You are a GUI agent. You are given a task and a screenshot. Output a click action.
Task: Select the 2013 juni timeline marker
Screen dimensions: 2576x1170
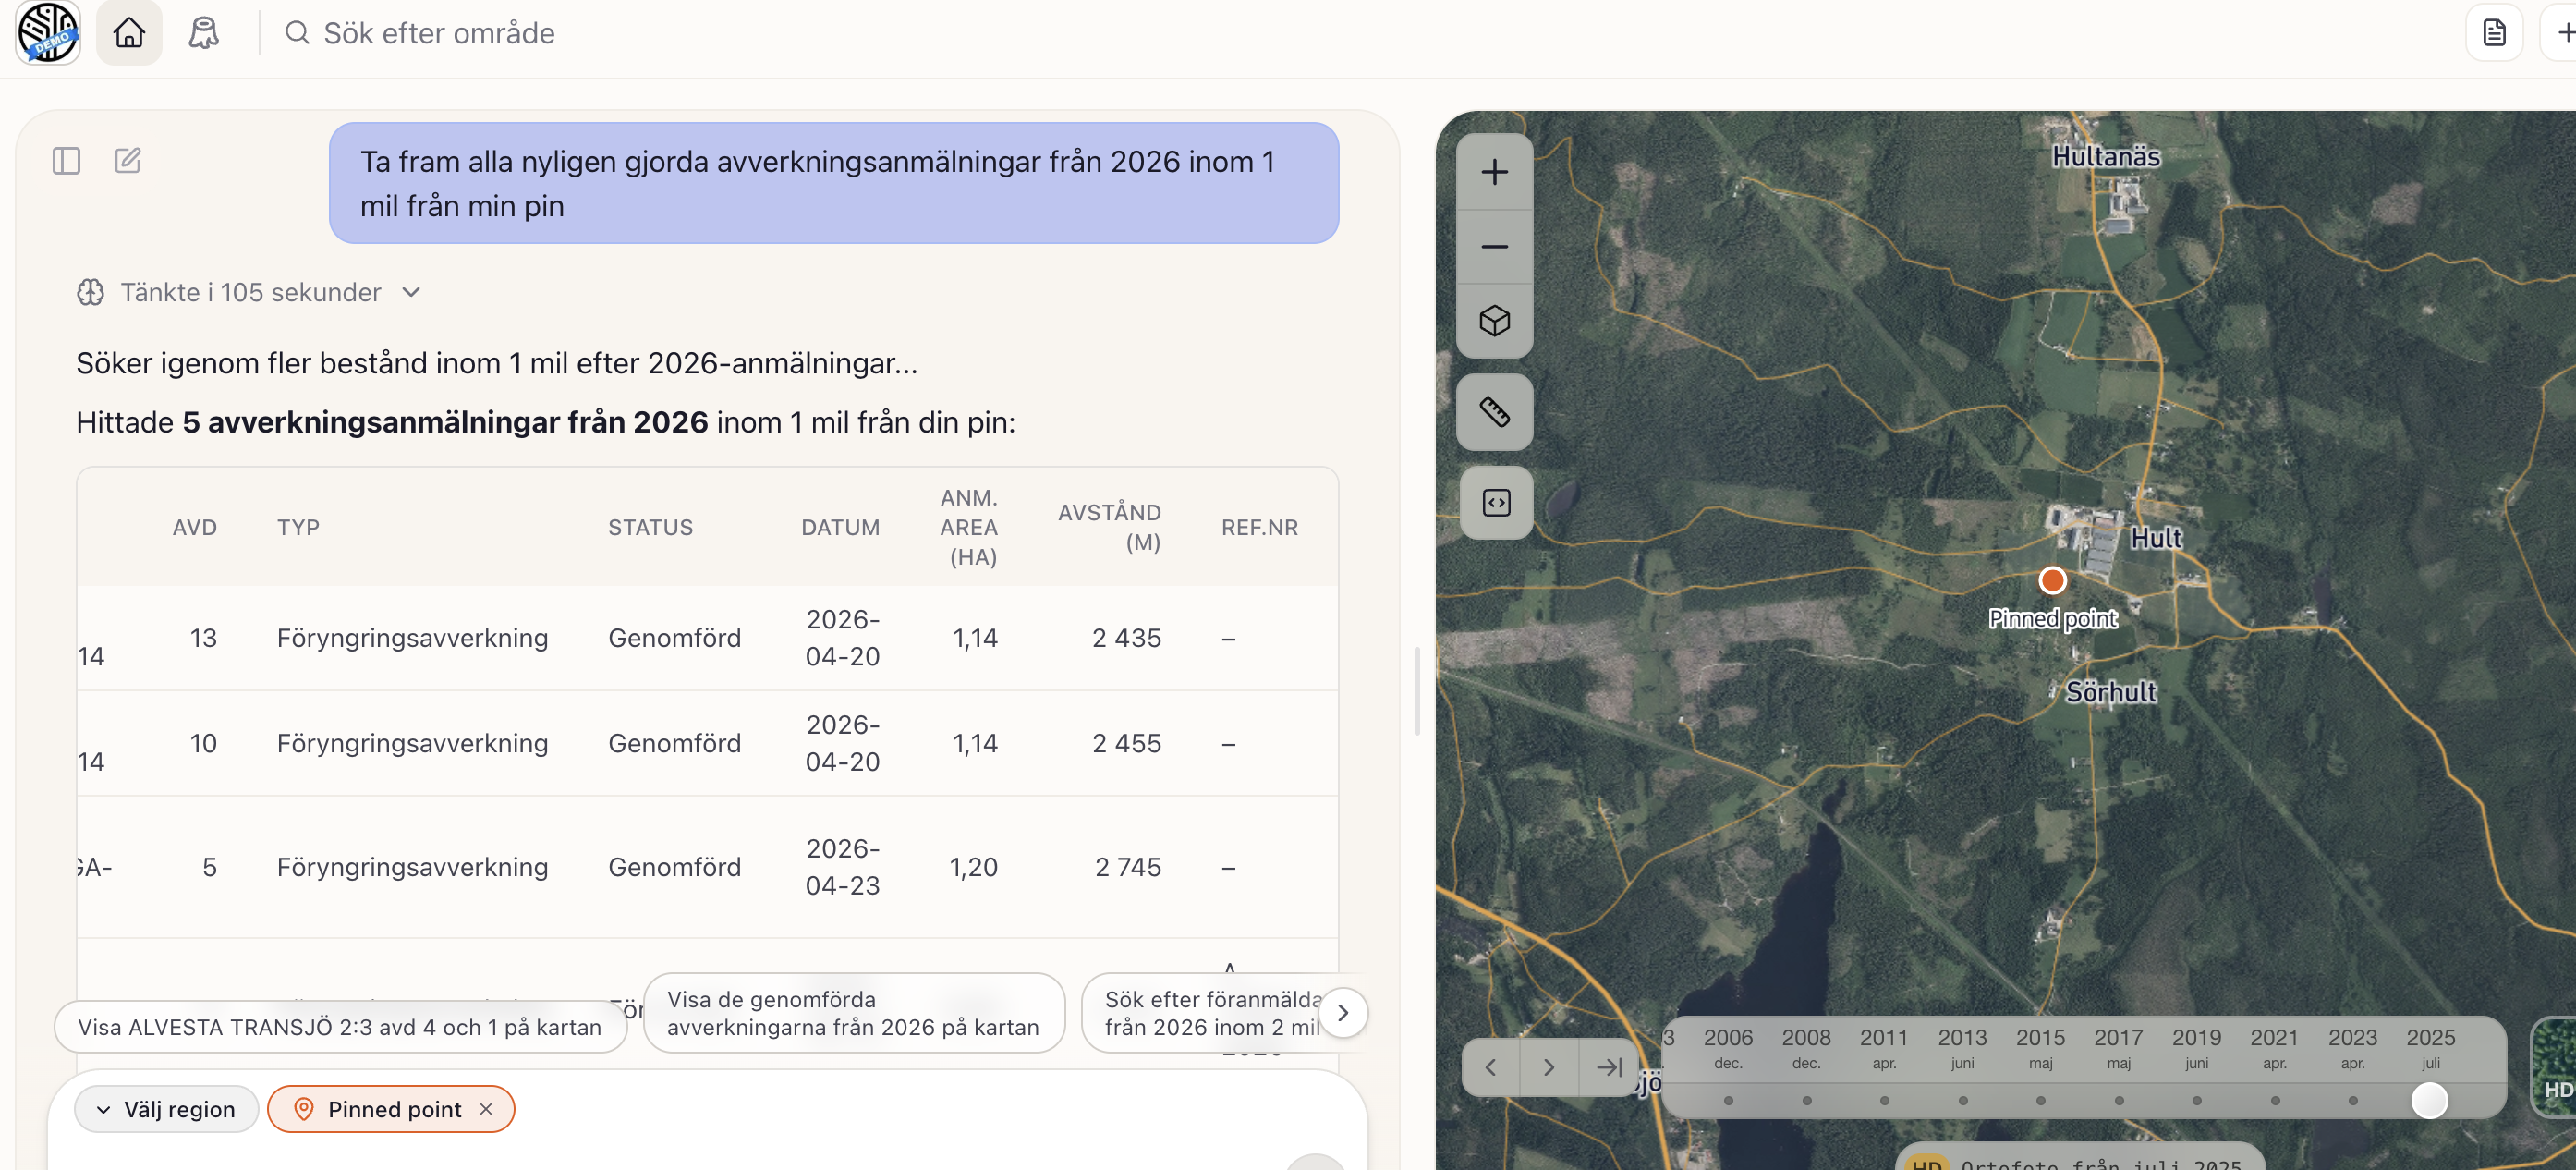(1962, 1100)
